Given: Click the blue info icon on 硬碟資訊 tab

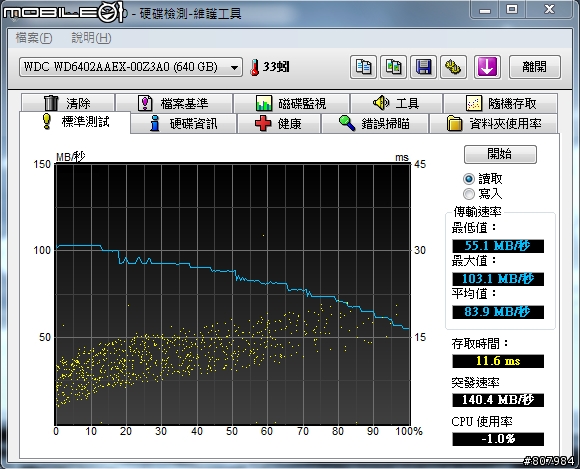Looking at the screenshot, I should [155, 123].
